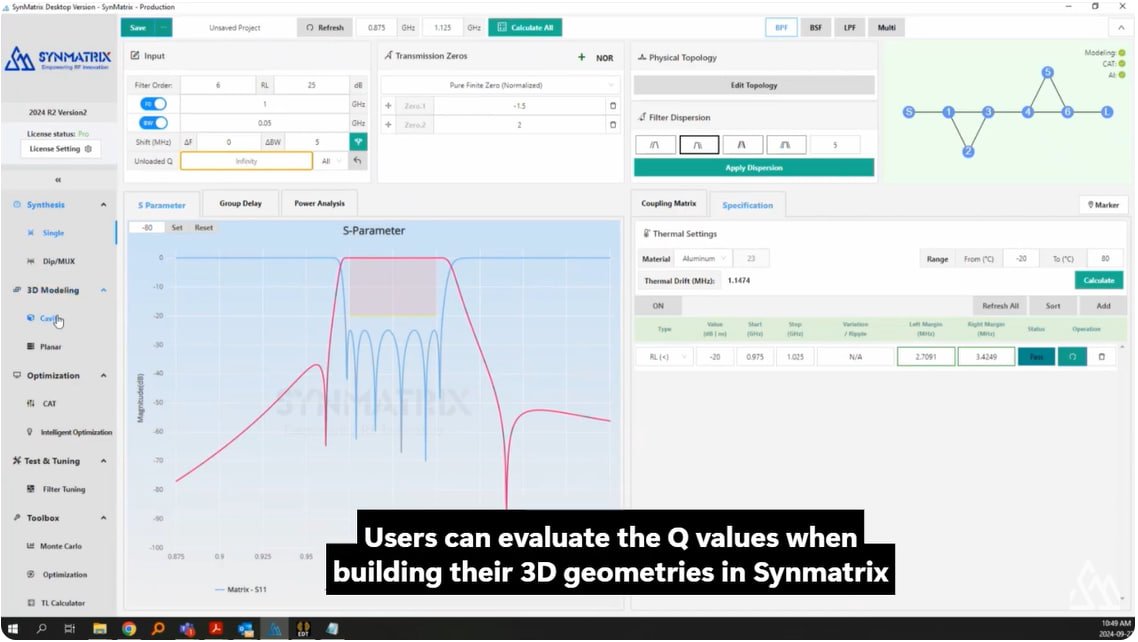This screenshot has width=1138, height=642.
Task: Toggle the NOR normalization button
Action: pos(605,58)
